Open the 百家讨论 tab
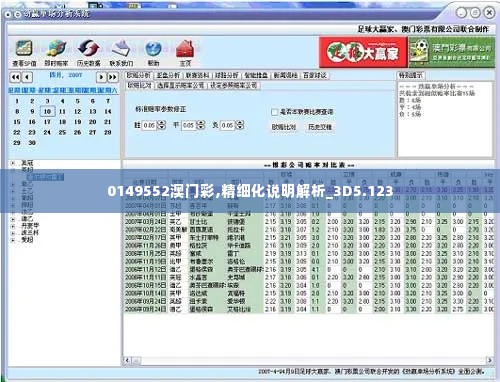500x382 pixels. [x=315, y=76]
